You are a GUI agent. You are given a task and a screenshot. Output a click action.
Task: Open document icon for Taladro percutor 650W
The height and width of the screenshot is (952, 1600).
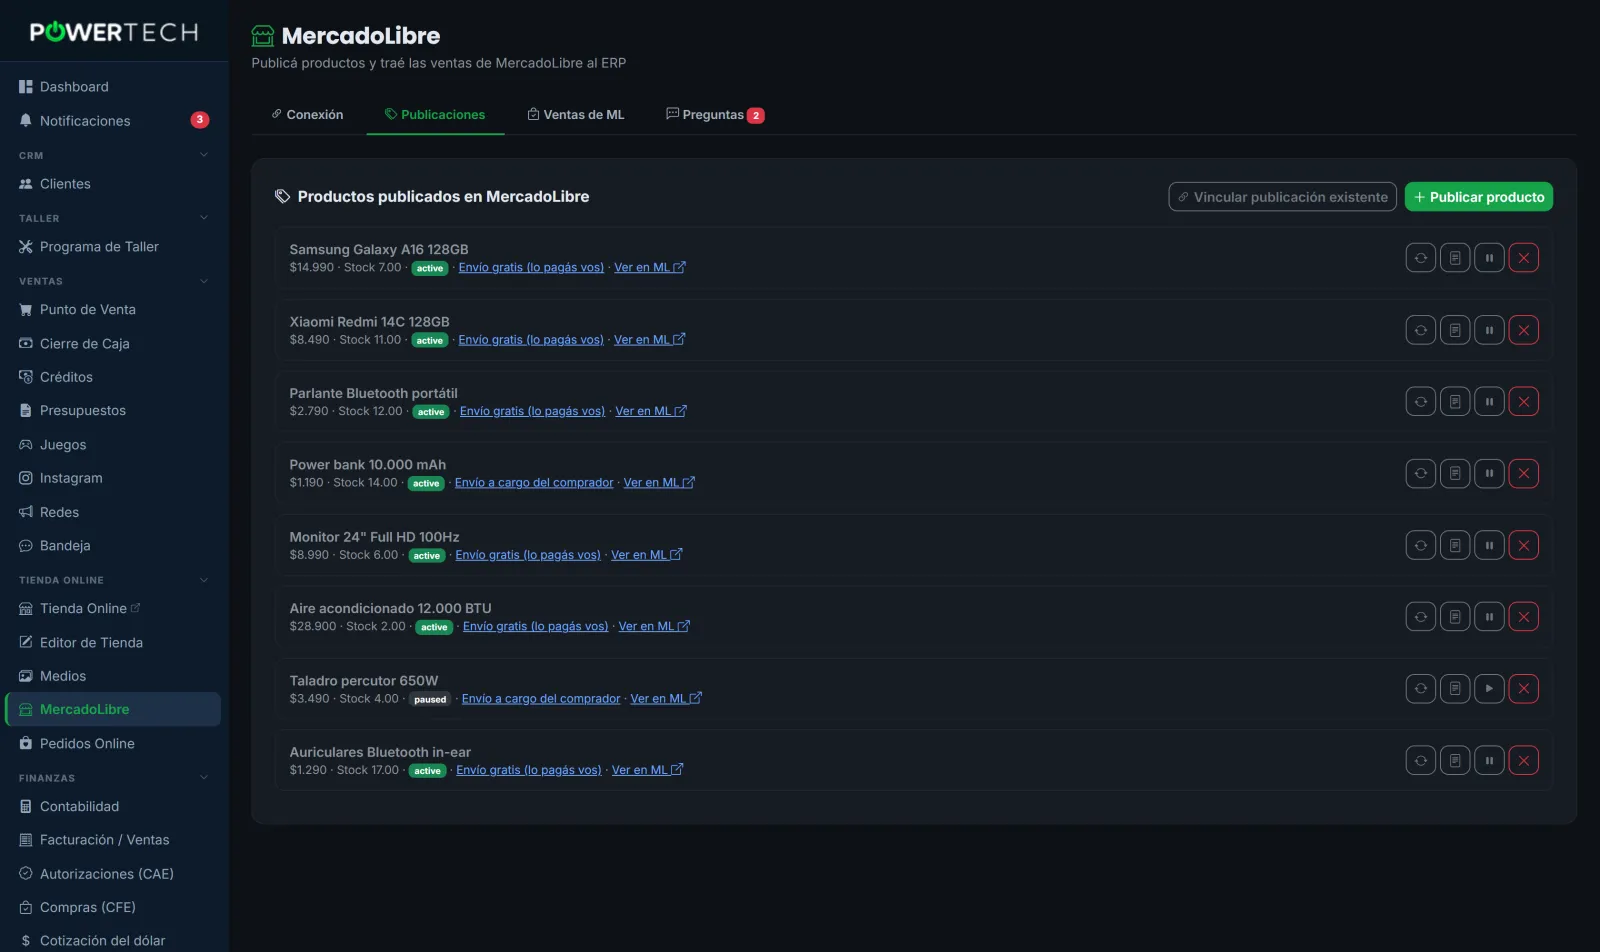click(x=1455, y=689)
